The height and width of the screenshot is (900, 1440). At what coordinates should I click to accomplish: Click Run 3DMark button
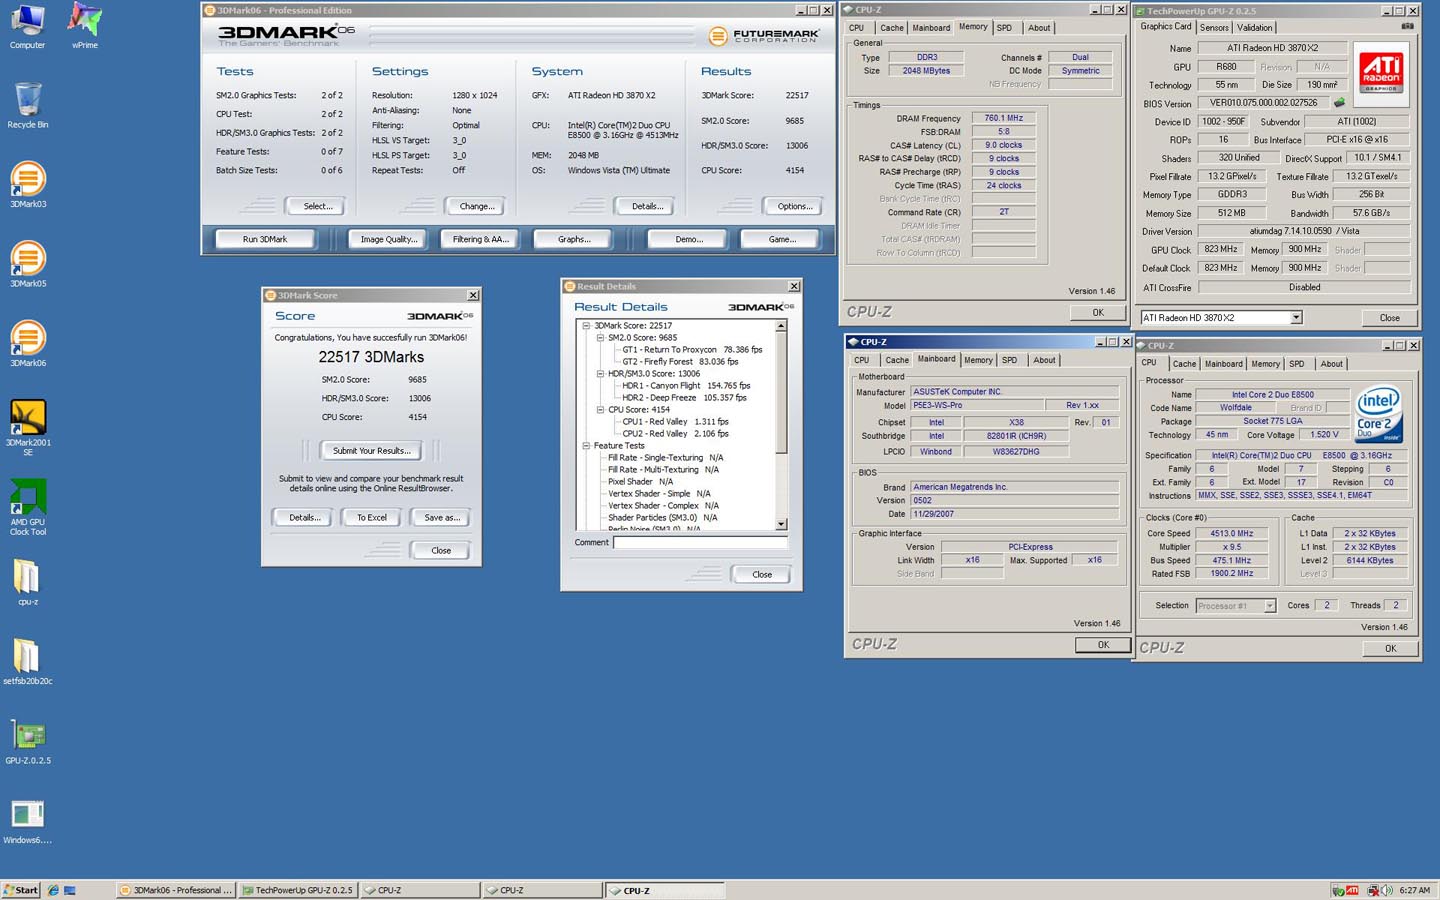265,239
